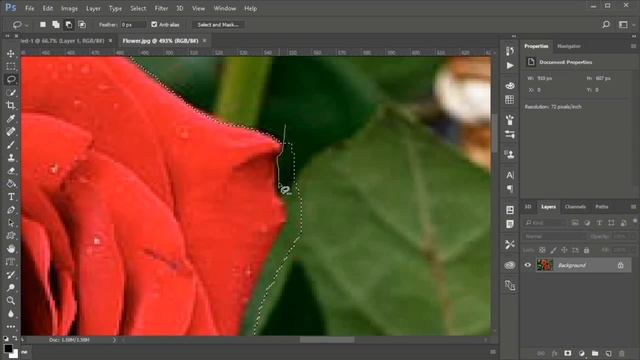
Task: Select the Paint Bucket tool
Action: 11,184
